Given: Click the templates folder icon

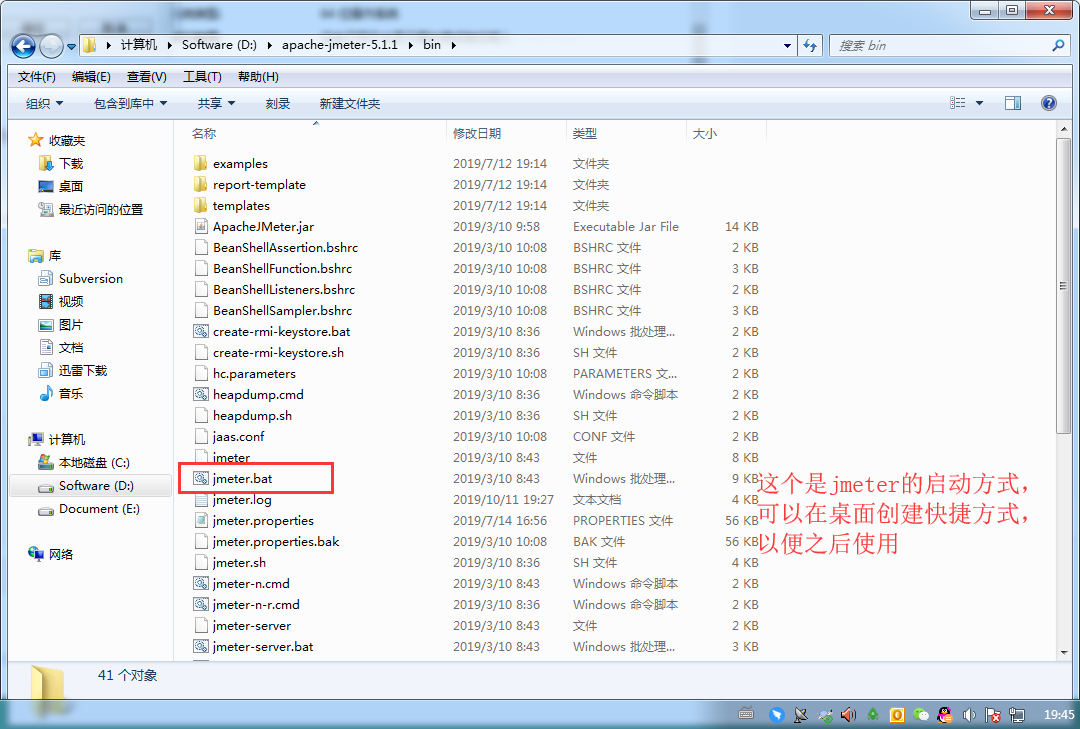Looking at the screenshot, I should click(x=200, y=205).
